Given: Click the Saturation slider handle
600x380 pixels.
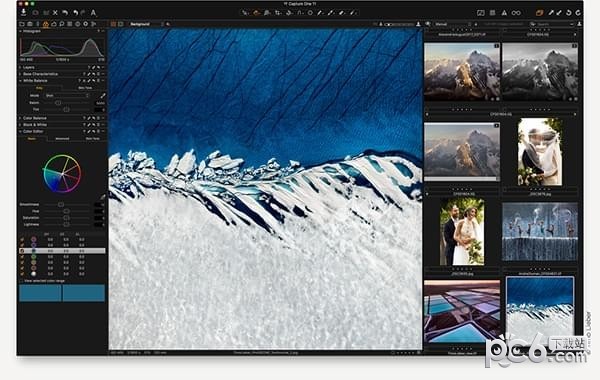Looking at the screenshot, I should tap(67, 218).
